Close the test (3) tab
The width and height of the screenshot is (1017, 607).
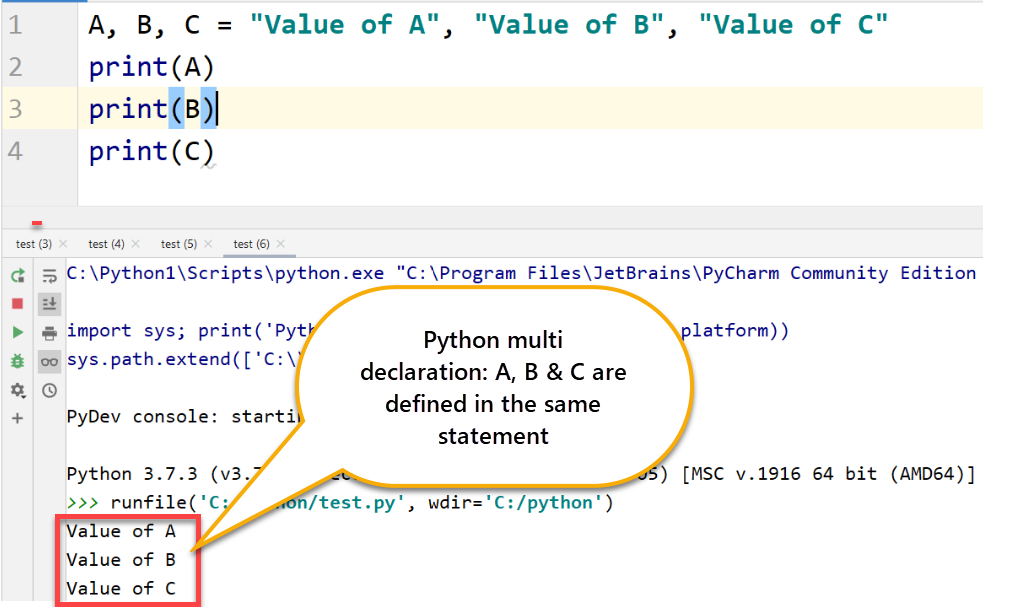point(64,244)
